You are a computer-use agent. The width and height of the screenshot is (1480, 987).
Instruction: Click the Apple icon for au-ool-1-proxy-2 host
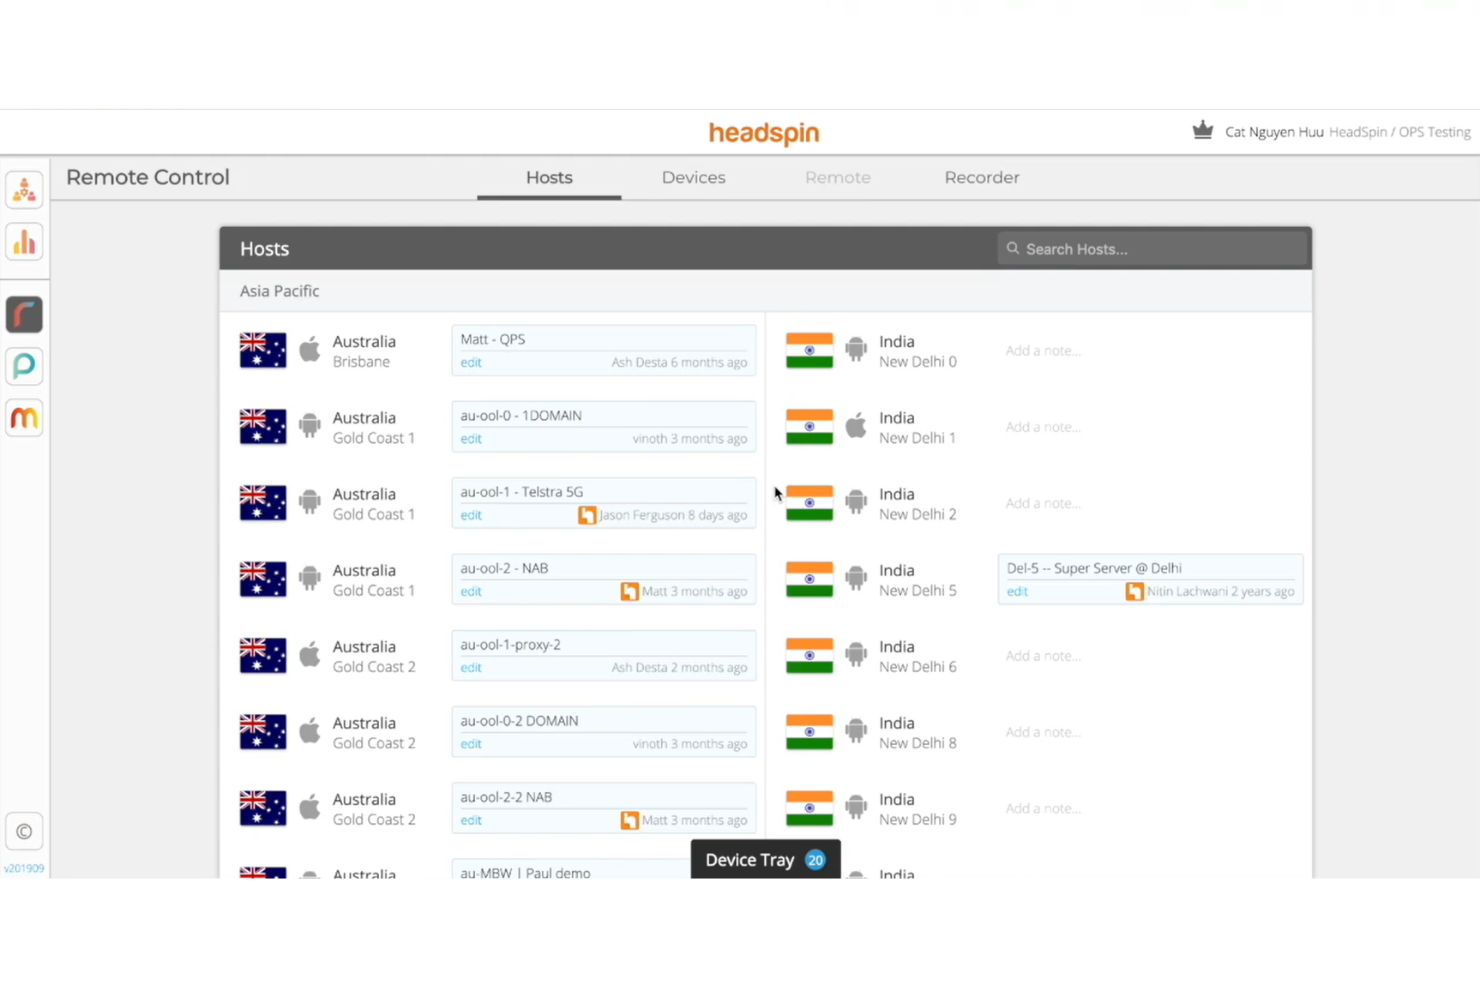point(310,655)
